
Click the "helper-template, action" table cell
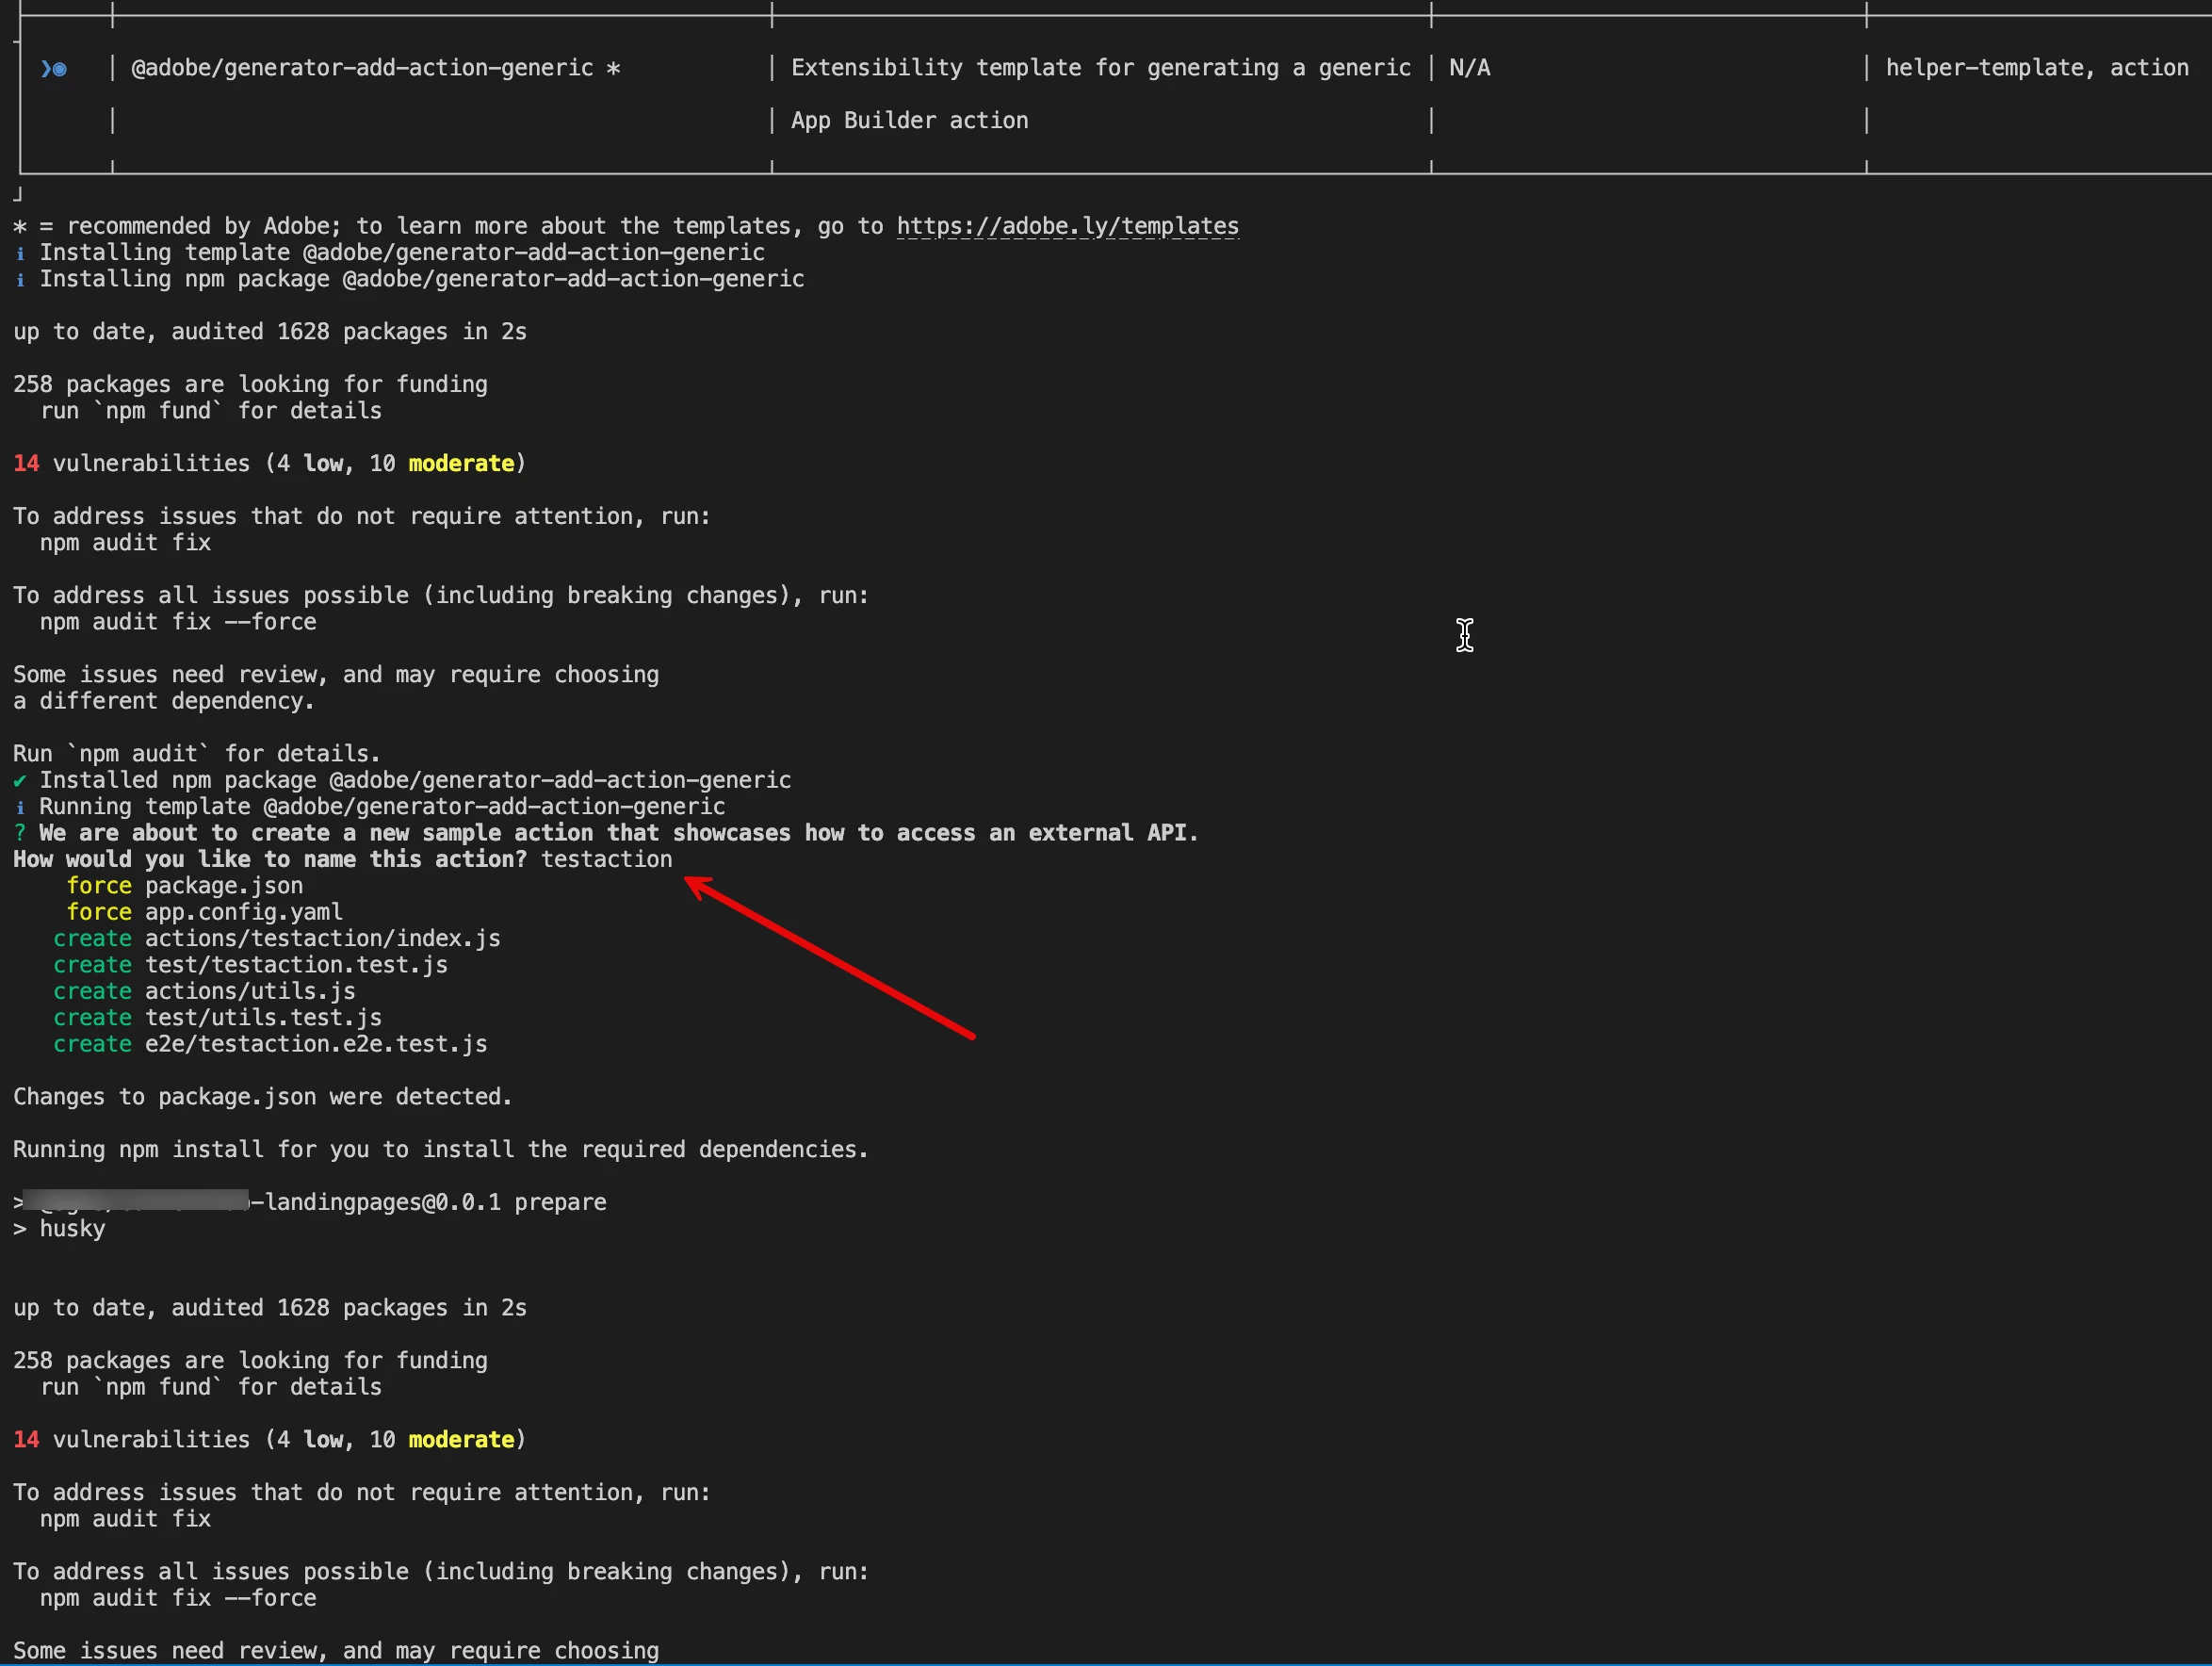click(2036, 68)
